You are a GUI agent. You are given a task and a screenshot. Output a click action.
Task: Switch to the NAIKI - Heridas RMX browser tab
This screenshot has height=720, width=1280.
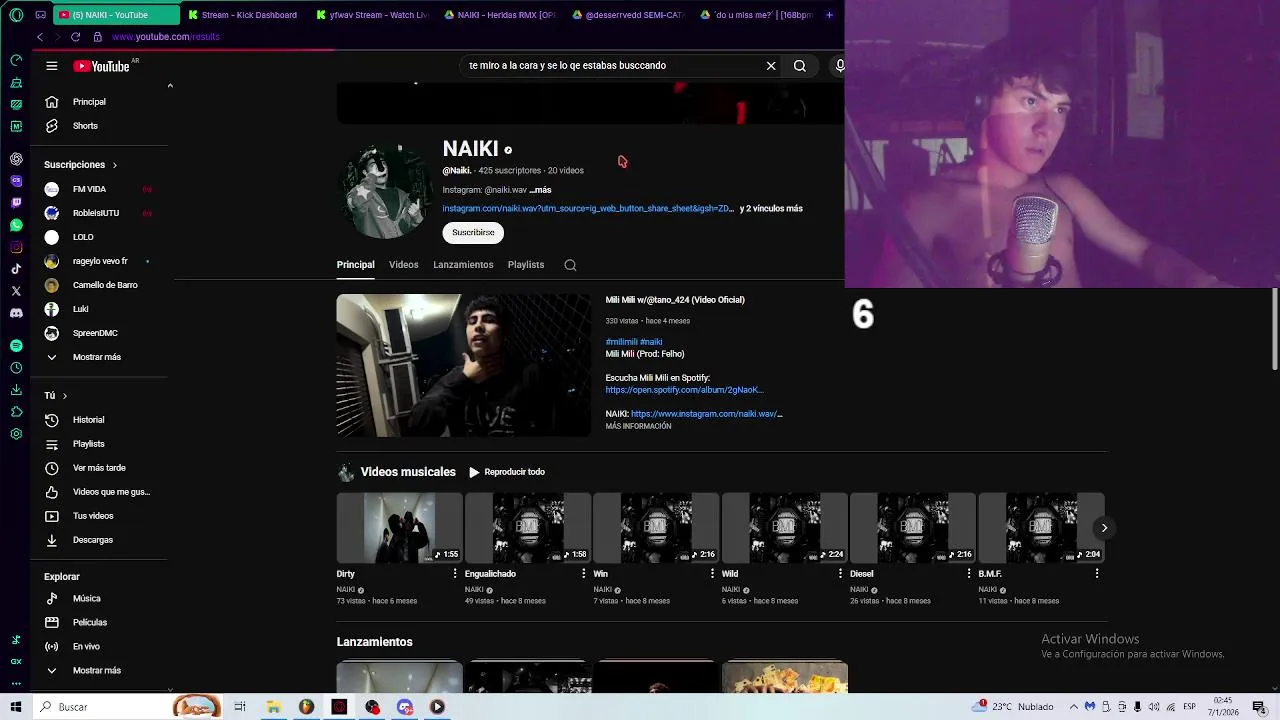[x=500, y=15]
